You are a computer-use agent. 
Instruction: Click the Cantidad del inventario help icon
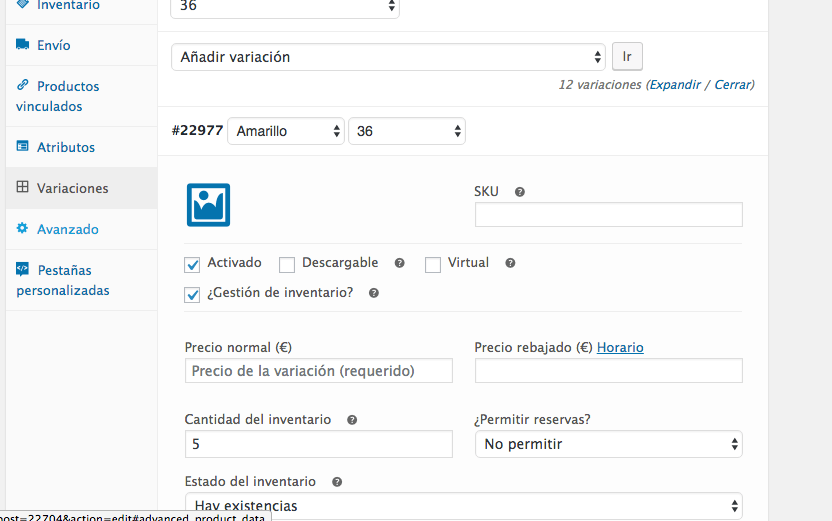(352, 420)
